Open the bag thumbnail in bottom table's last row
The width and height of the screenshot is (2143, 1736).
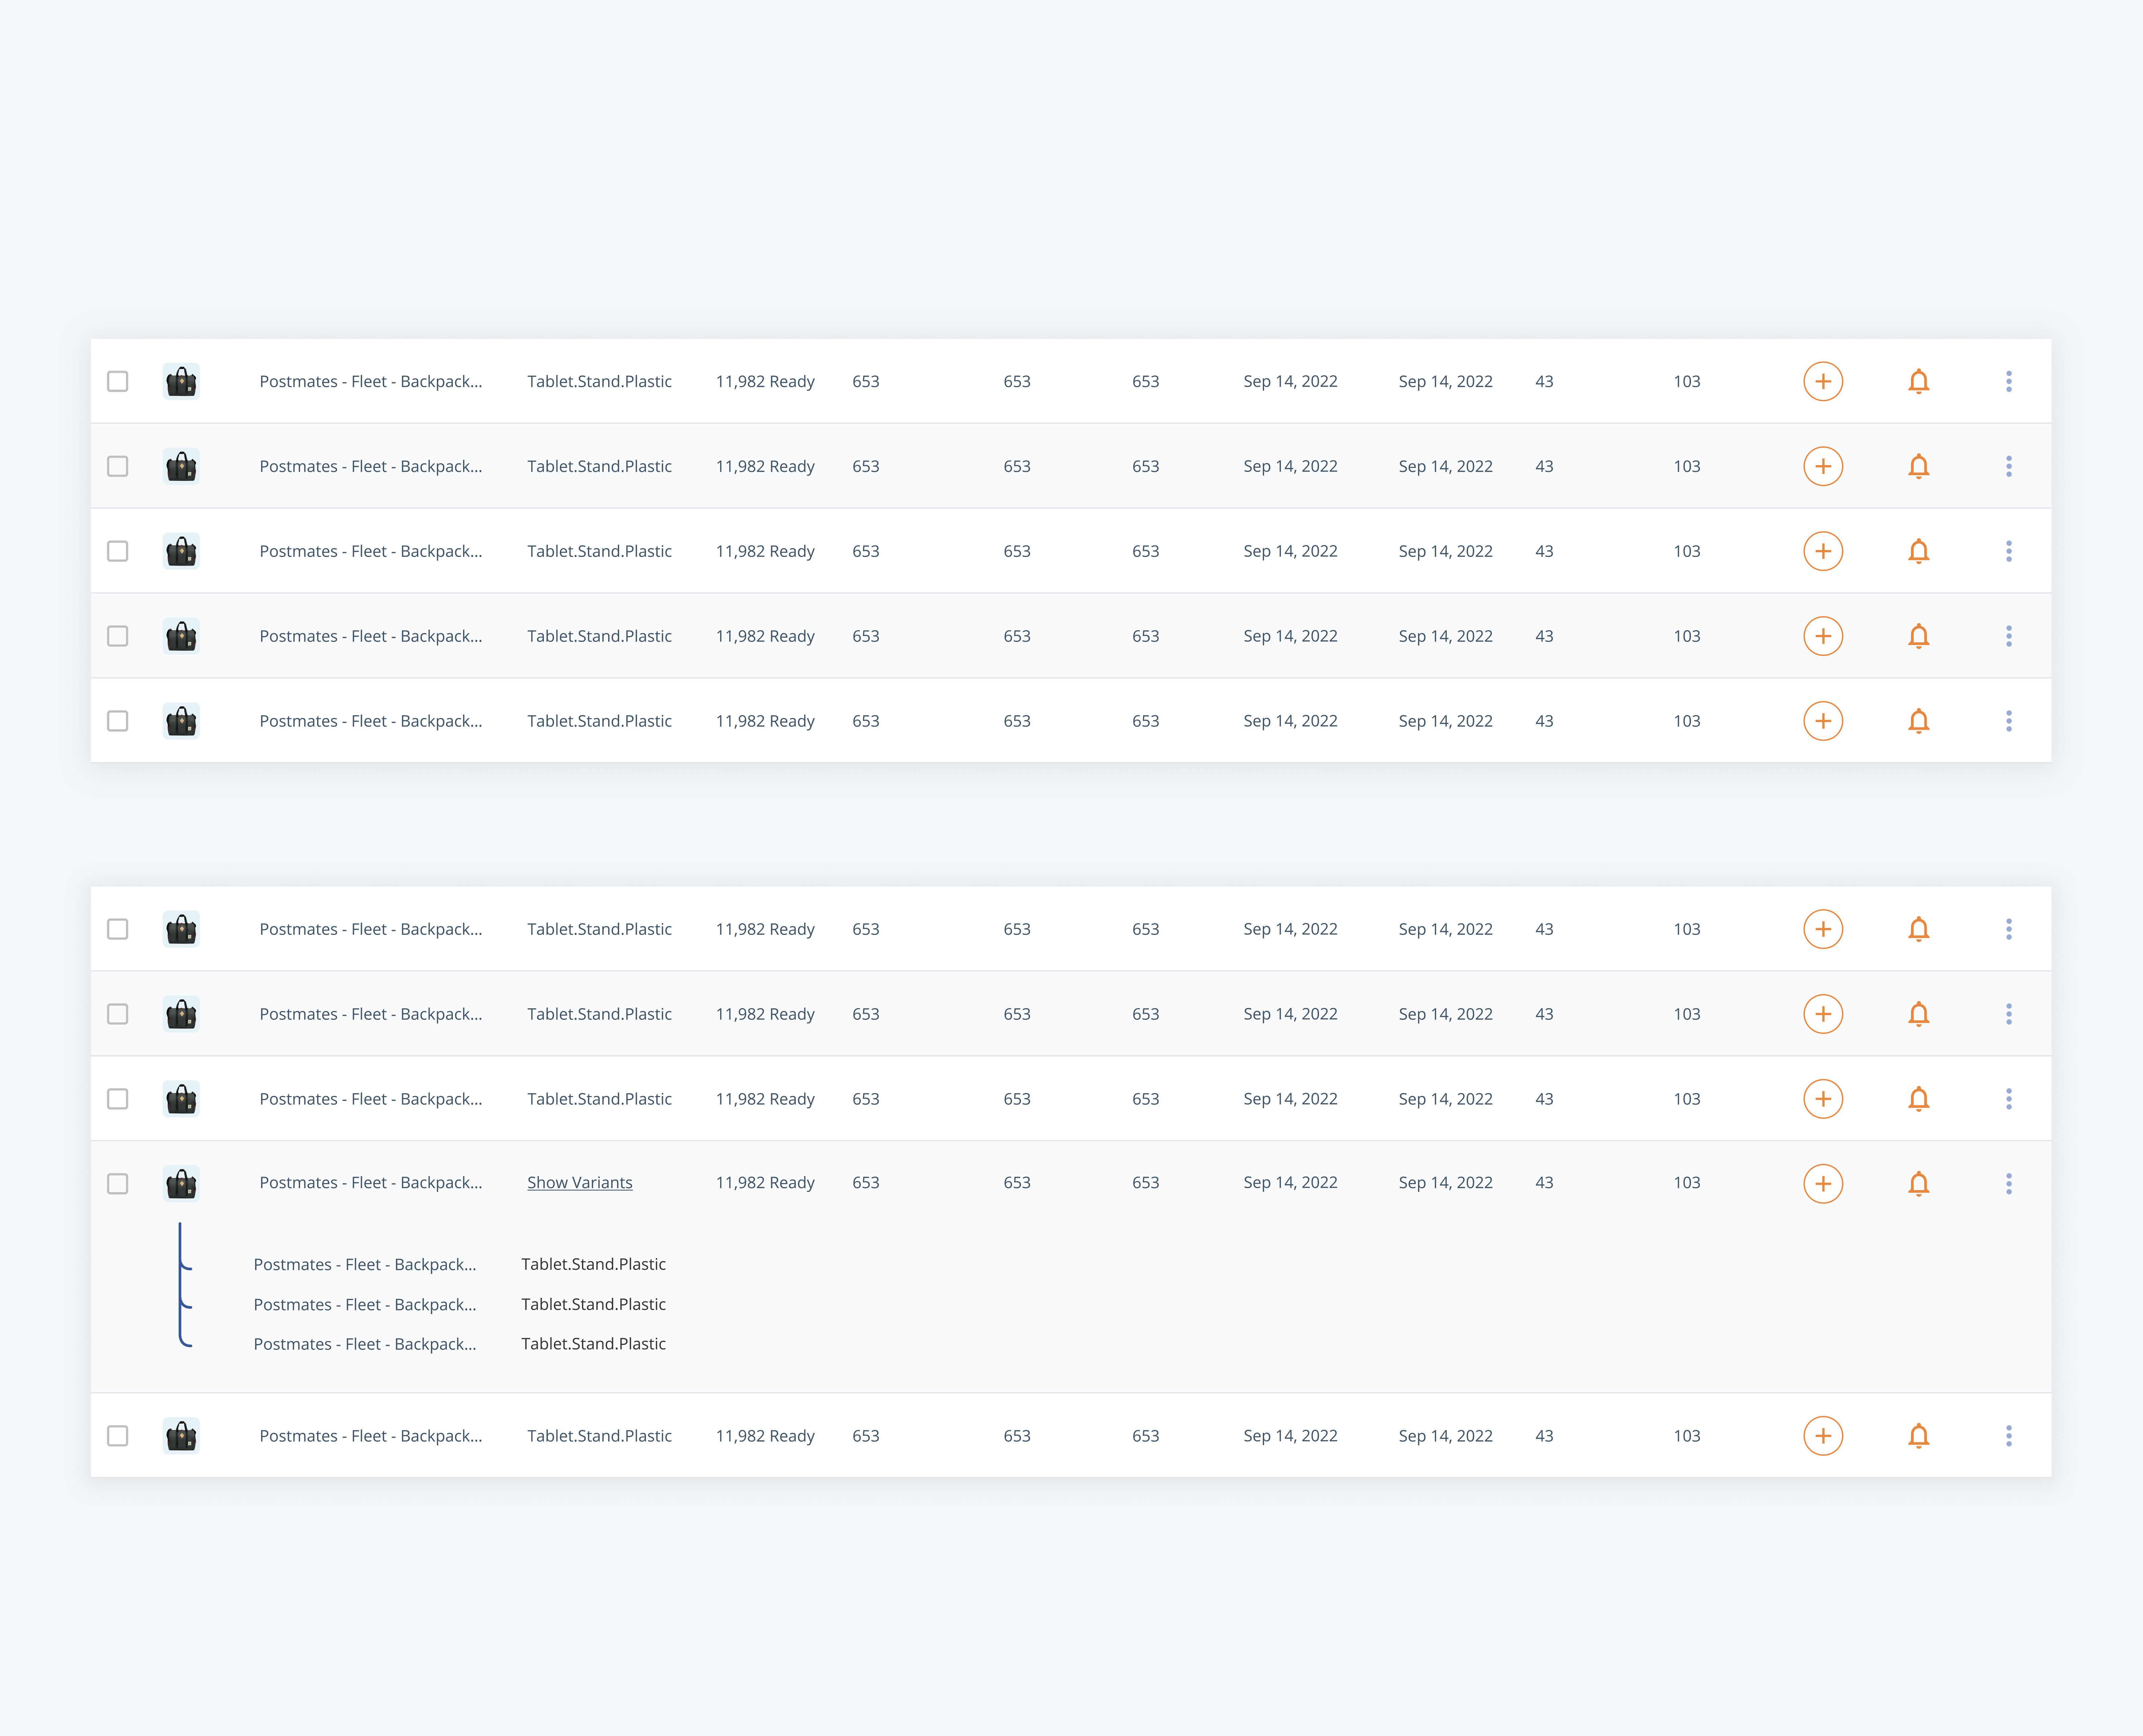coord(181,1436)
